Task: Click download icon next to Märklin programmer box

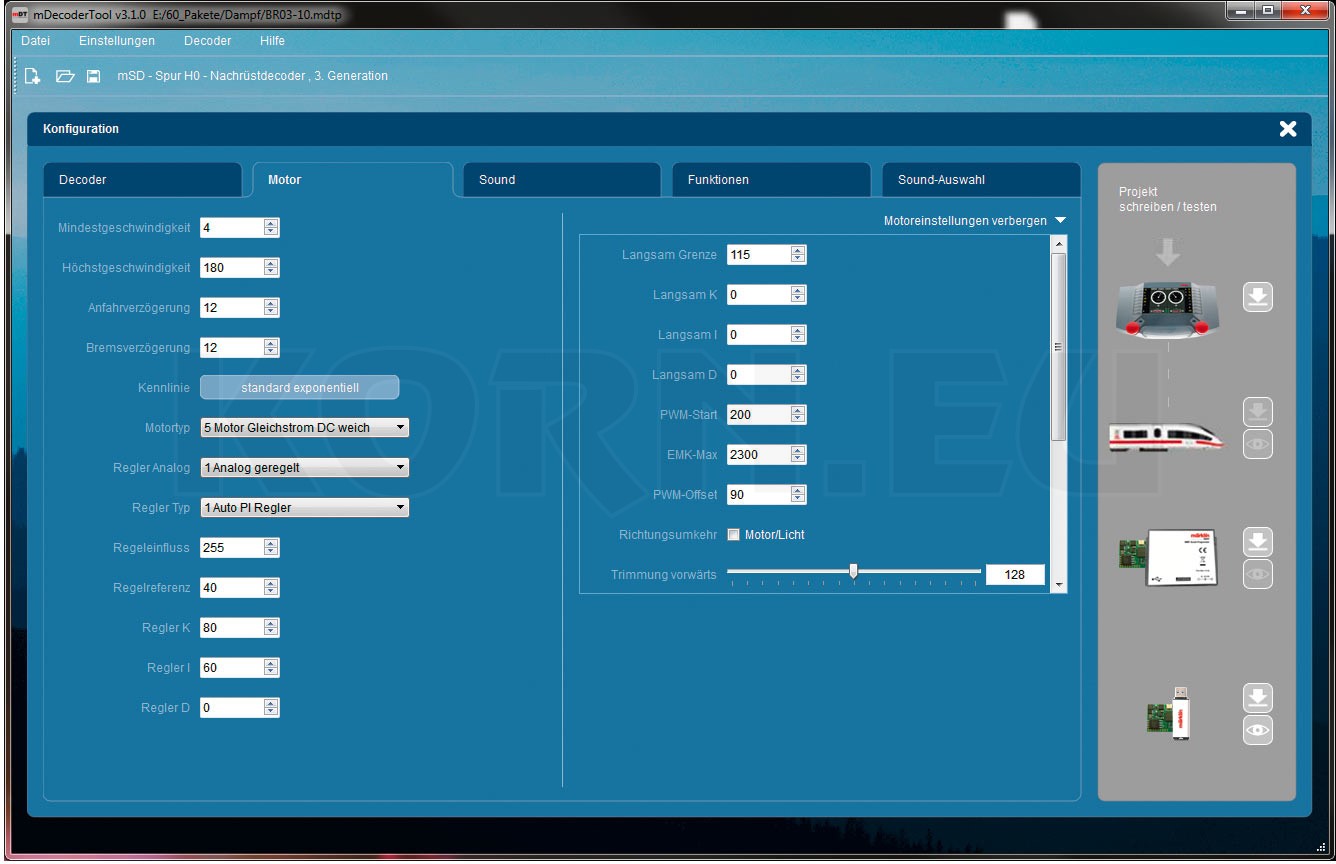Action: (1258, 542)
